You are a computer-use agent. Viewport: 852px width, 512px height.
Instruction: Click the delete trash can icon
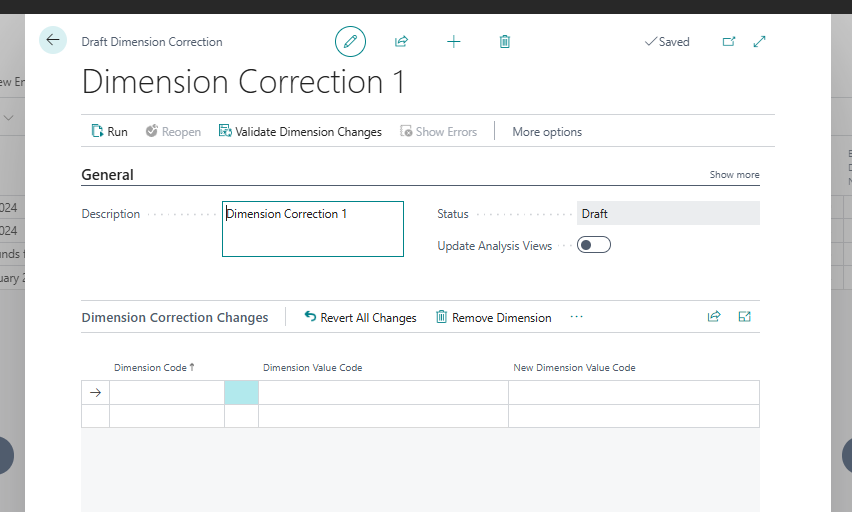(505, 42)
